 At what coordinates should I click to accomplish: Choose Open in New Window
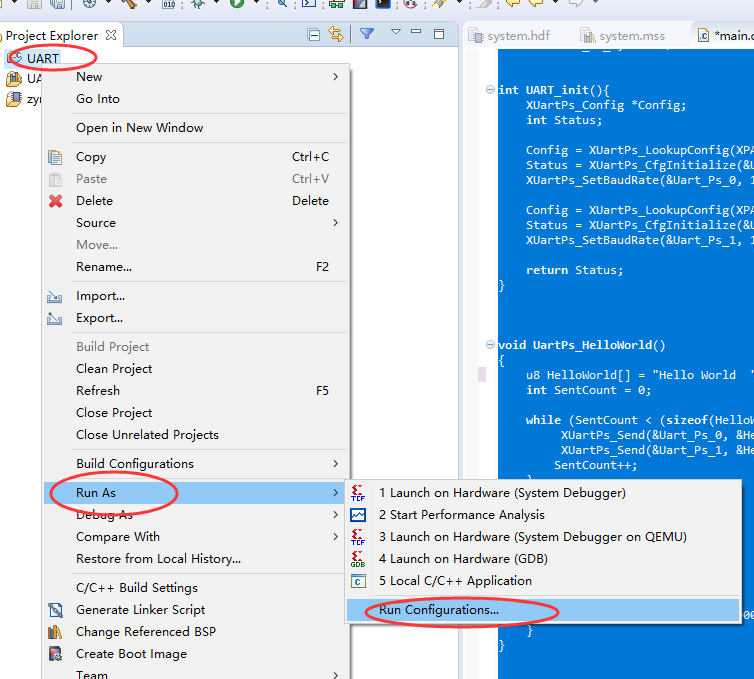coord(139,128)
